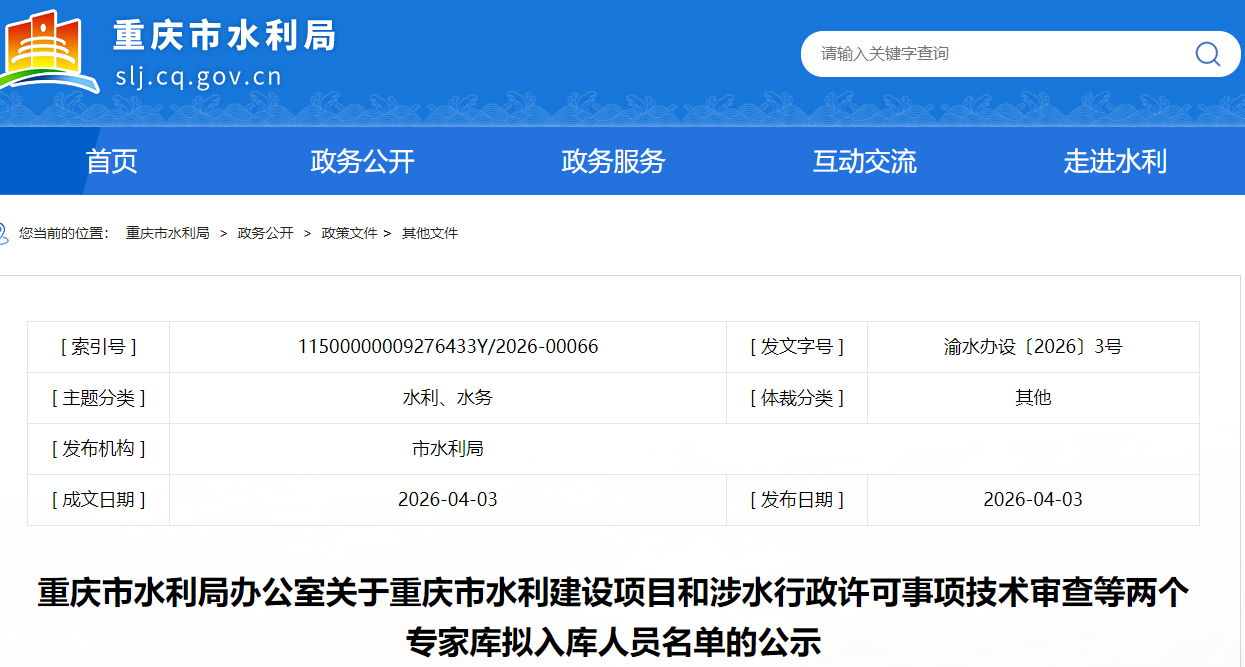Click the large 重庆市水利局 header title
The image size is (1245, 667).
click(x=224, y=36)
